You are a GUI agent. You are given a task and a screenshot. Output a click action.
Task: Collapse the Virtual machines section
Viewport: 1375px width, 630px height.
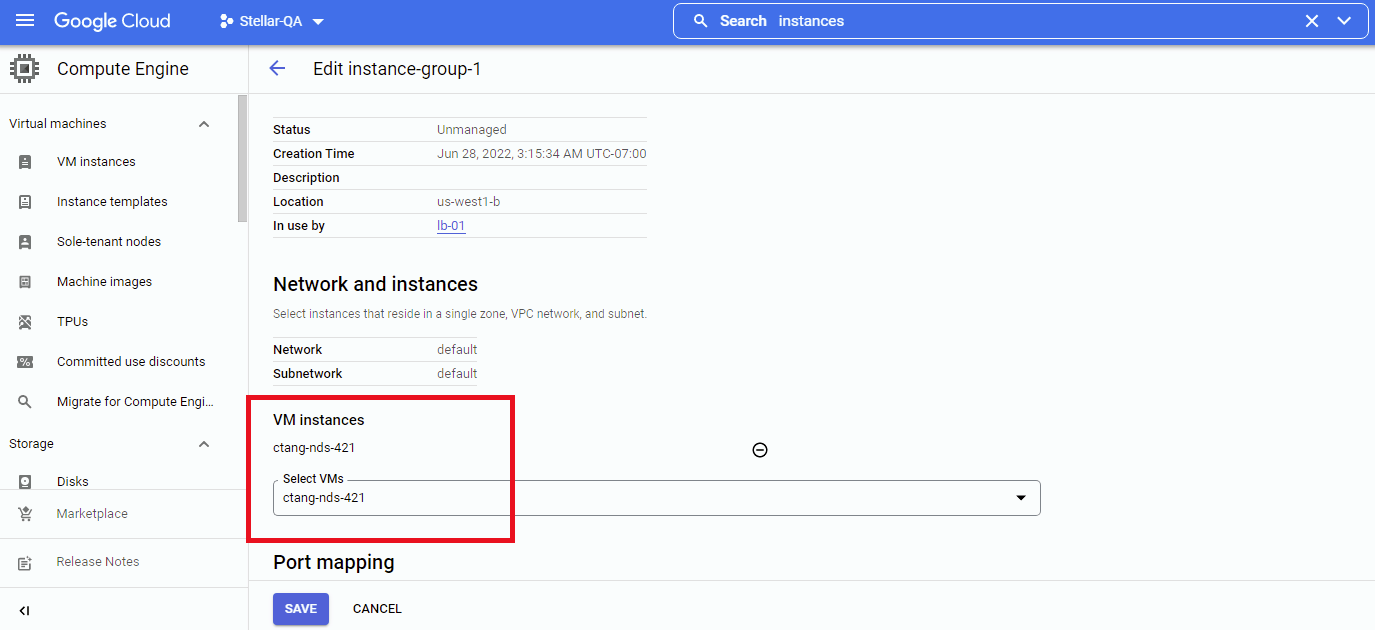tap(204, 124)
